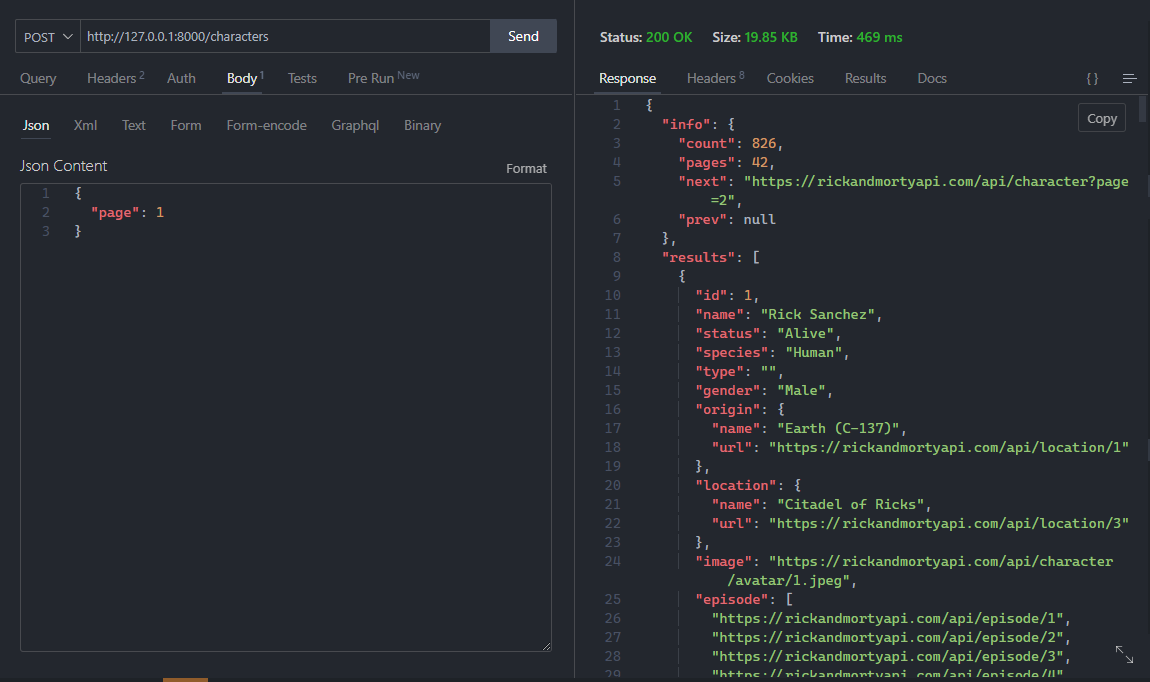Choose the Binary body type
1150x682 pixels.
point(422,125)
